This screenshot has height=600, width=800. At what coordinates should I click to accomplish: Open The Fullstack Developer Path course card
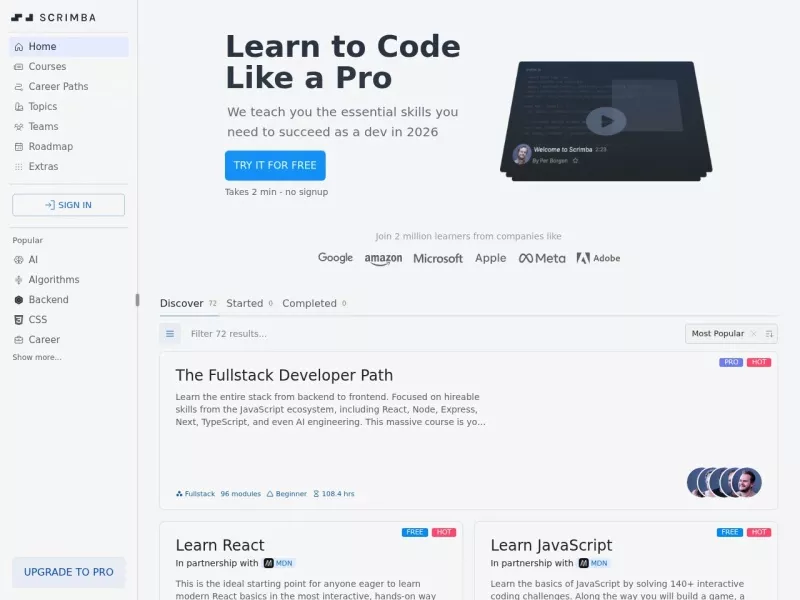468,431
